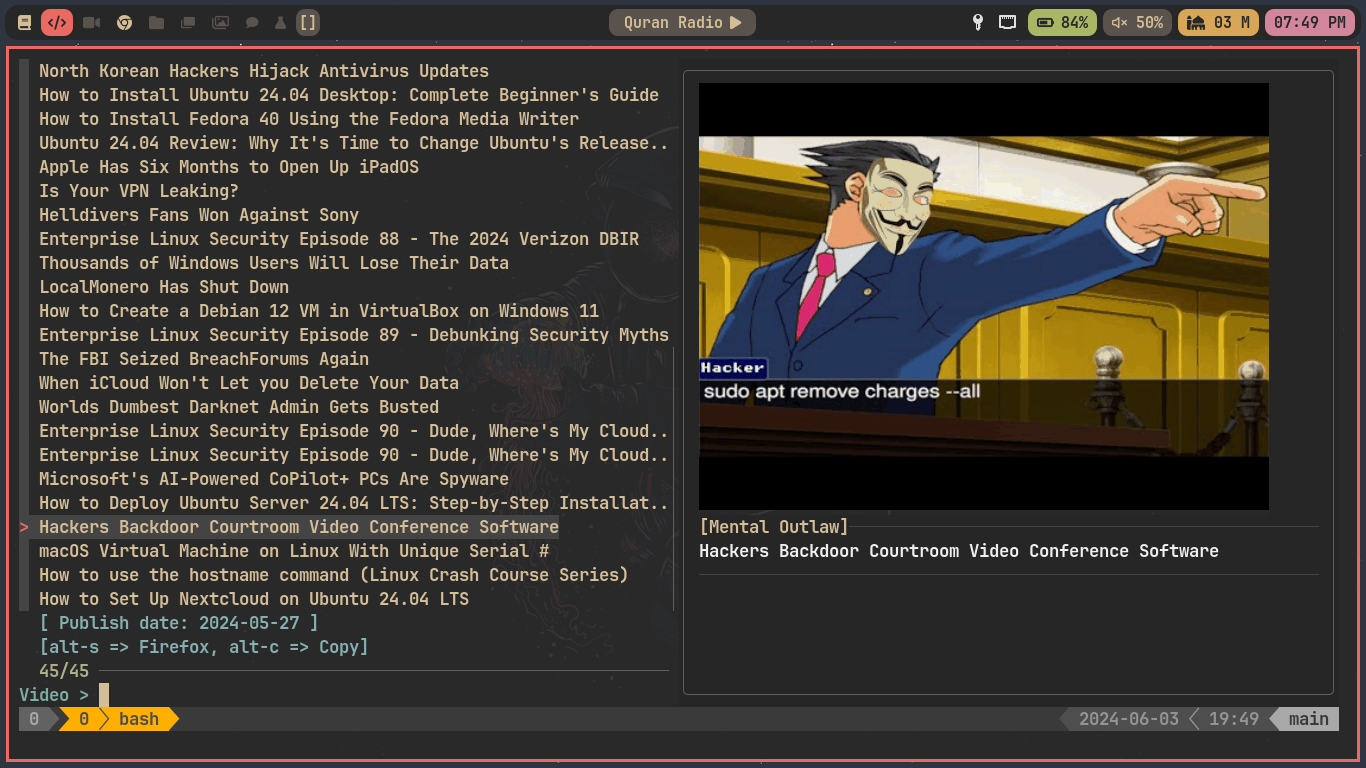Screen dimensions: 1366x768
Task: Click the 84% battery indicator
Action: click(1062, 22)
